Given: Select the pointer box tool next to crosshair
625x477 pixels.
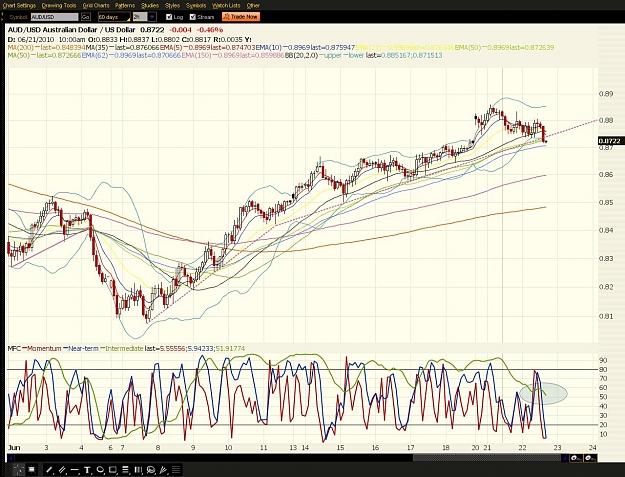Looking at the screenshot, I should tap(32, 469).
